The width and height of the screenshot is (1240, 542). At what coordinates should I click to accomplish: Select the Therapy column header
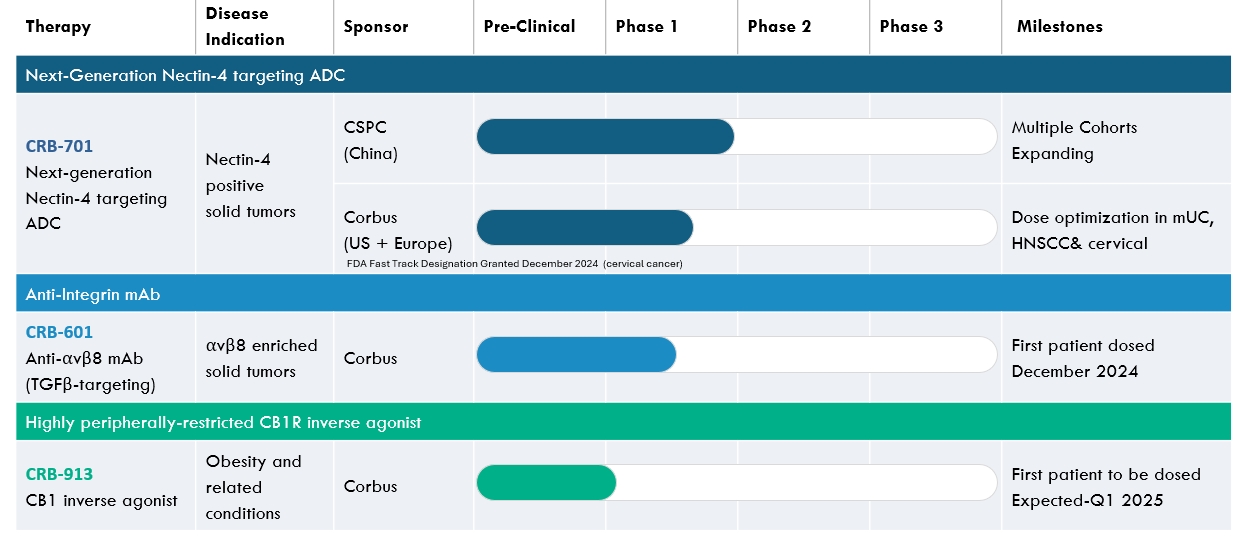(x=58, y=27)
